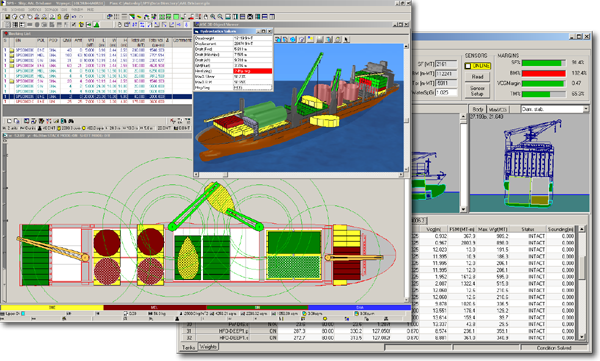This screenshot has width=600, height=361.
Task: Click the red highlighted value in Hydrostatics Values
Action: [253, 71]
